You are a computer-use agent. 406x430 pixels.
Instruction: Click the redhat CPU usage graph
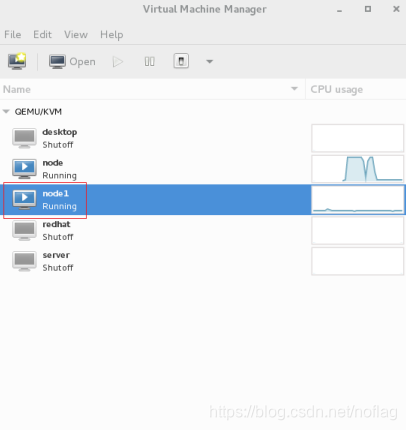(x=357, y=230)
